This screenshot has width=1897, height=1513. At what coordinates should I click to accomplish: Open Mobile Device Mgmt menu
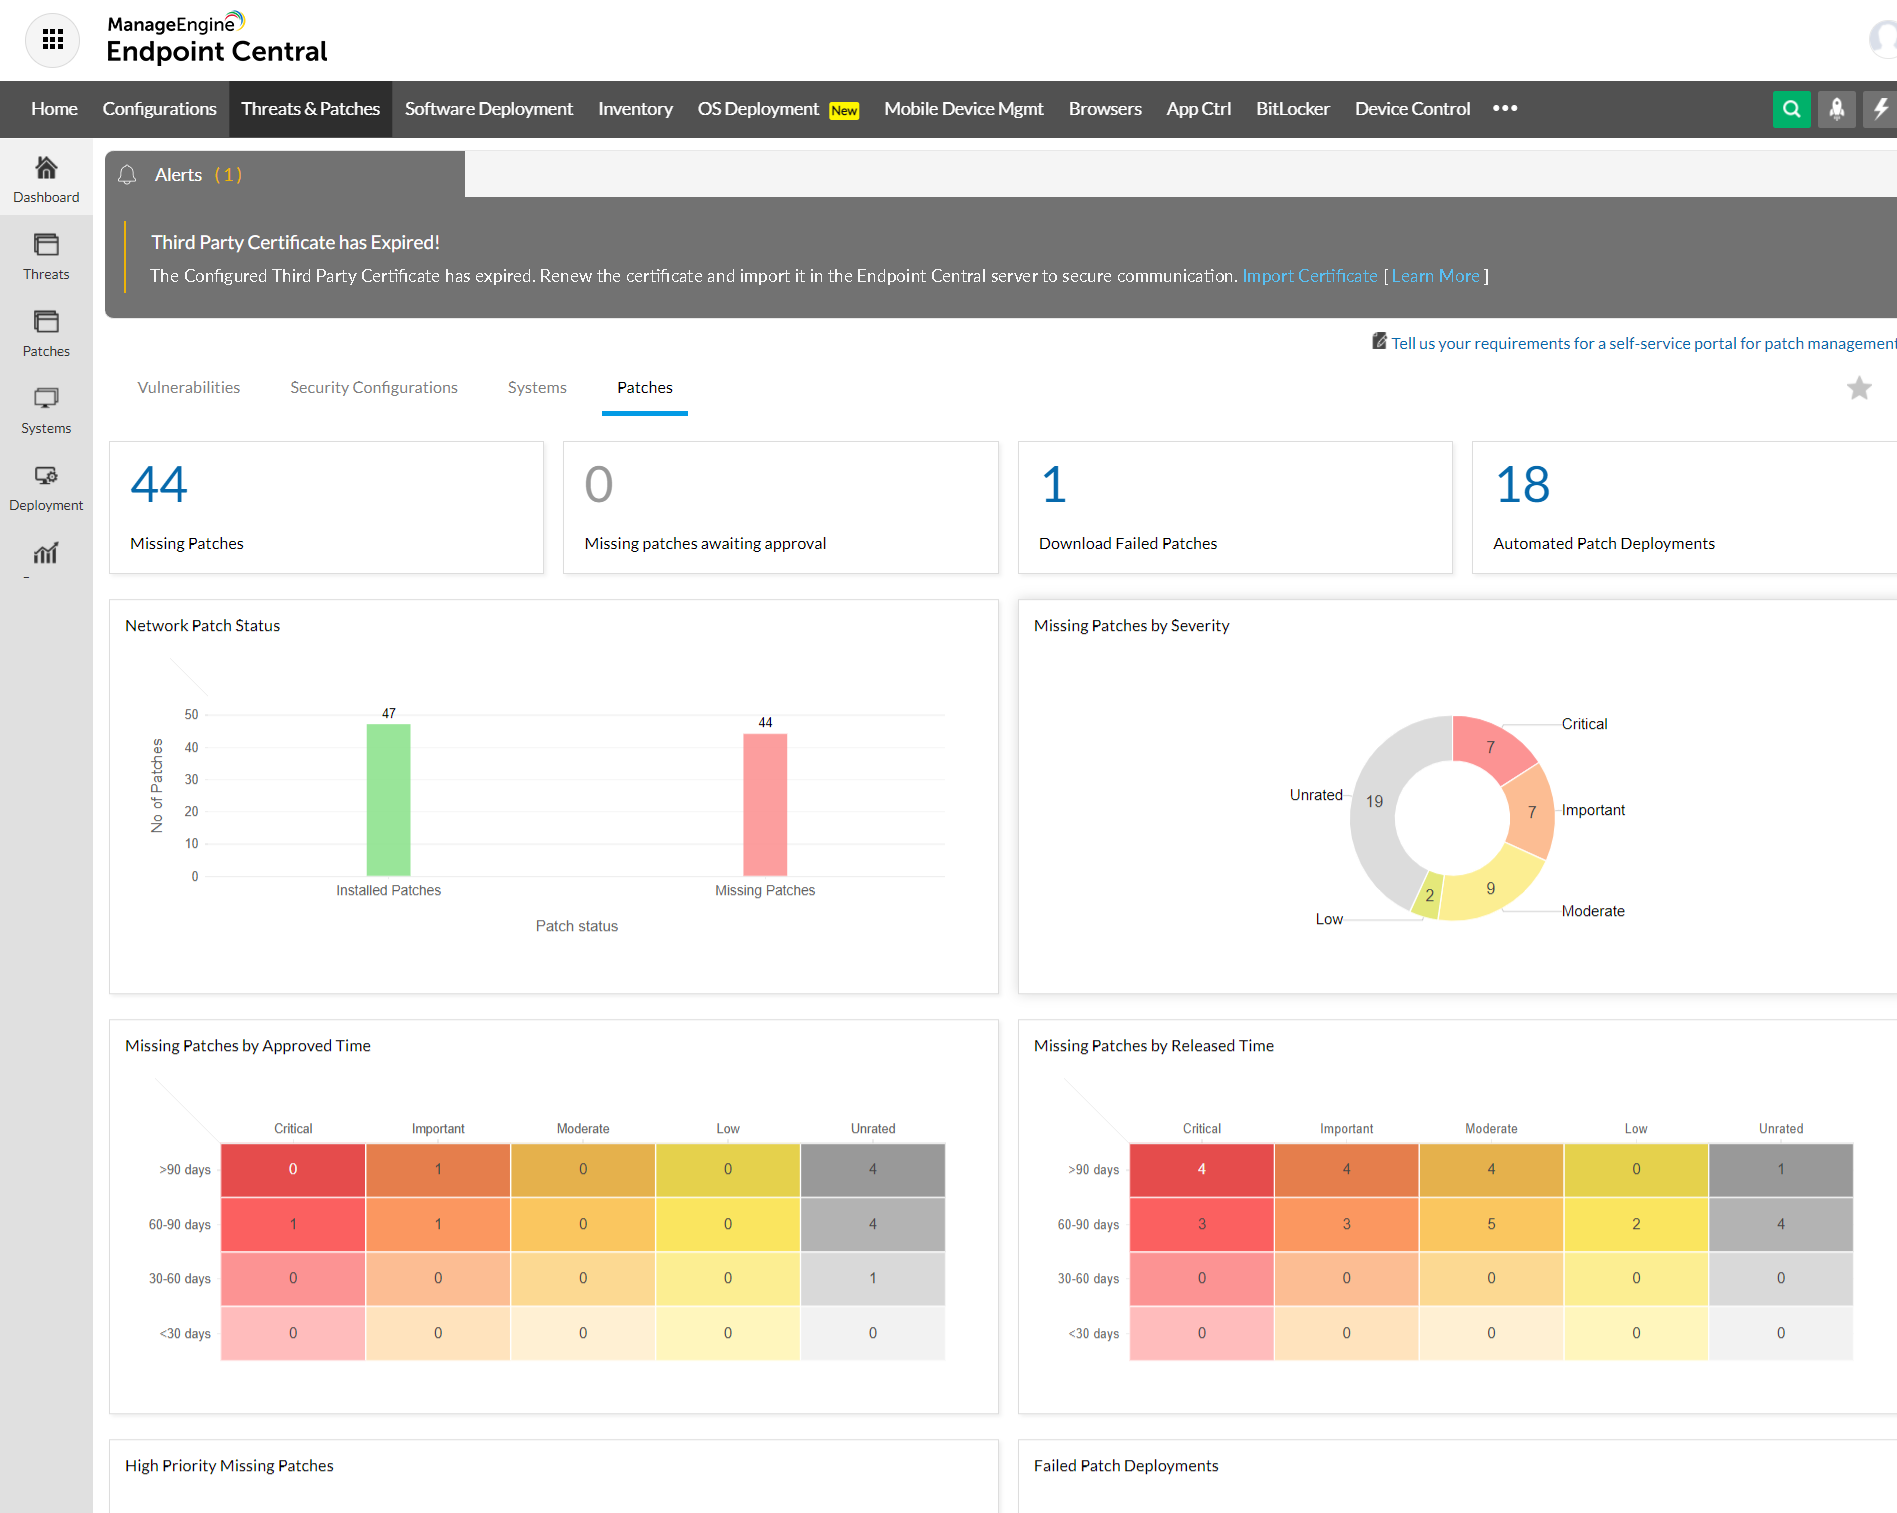[x=963, y=109]
